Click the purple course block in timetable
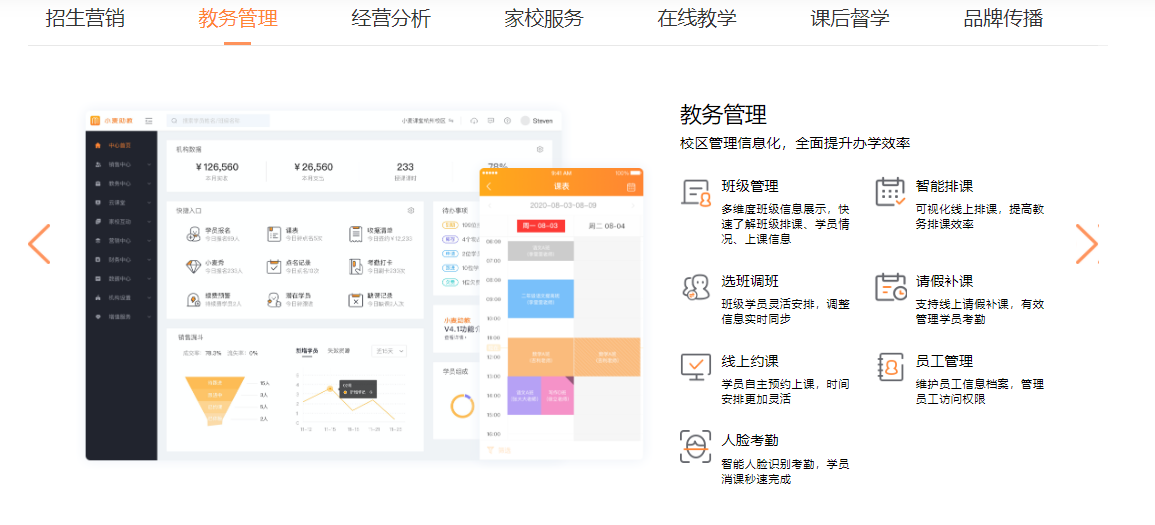 [x=524, y=396]
